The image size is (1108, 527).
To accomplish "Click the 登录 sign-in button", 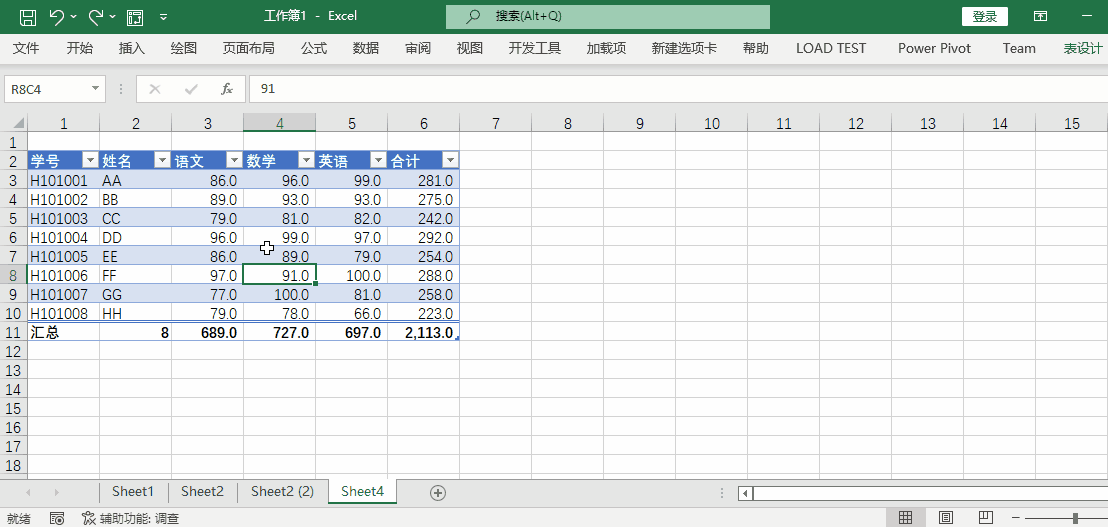I will 985,17.
